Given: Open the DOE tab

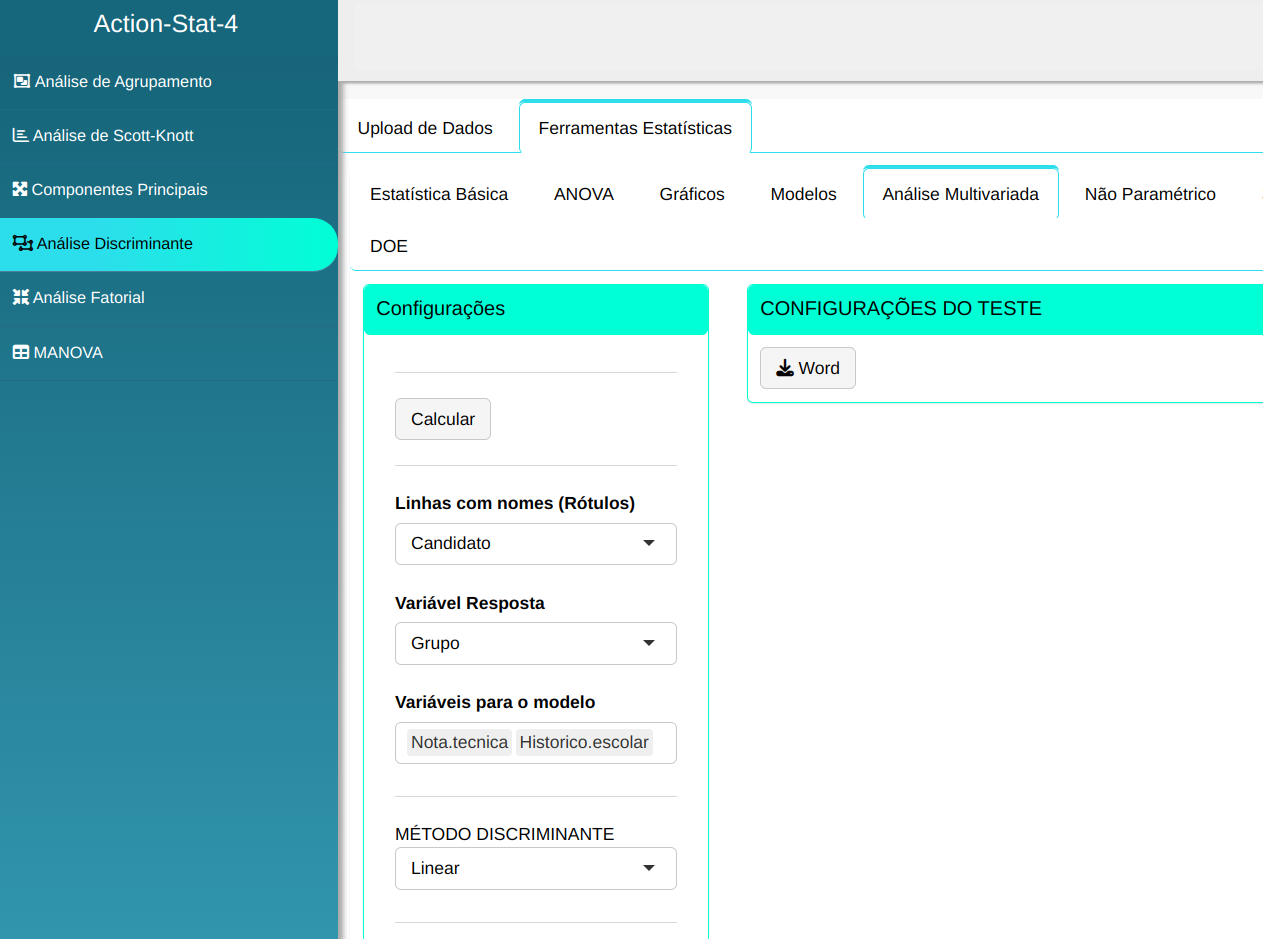Looking at the screenshot, I should pos(389,246).
